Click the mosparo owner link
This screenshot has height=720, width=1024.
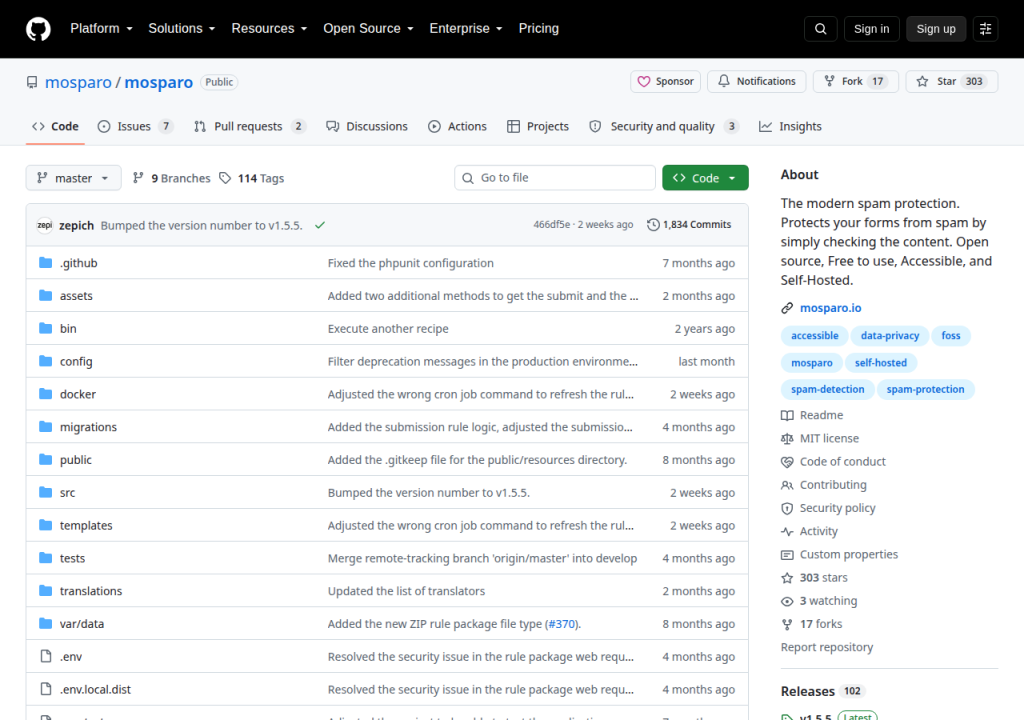pos(78,82)
